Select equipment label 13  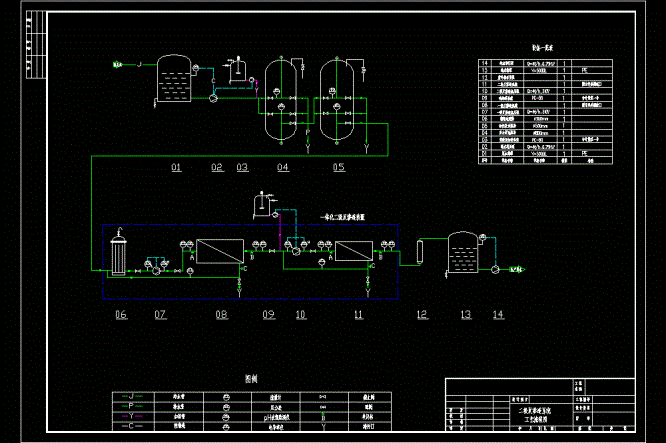click(466, 315)
